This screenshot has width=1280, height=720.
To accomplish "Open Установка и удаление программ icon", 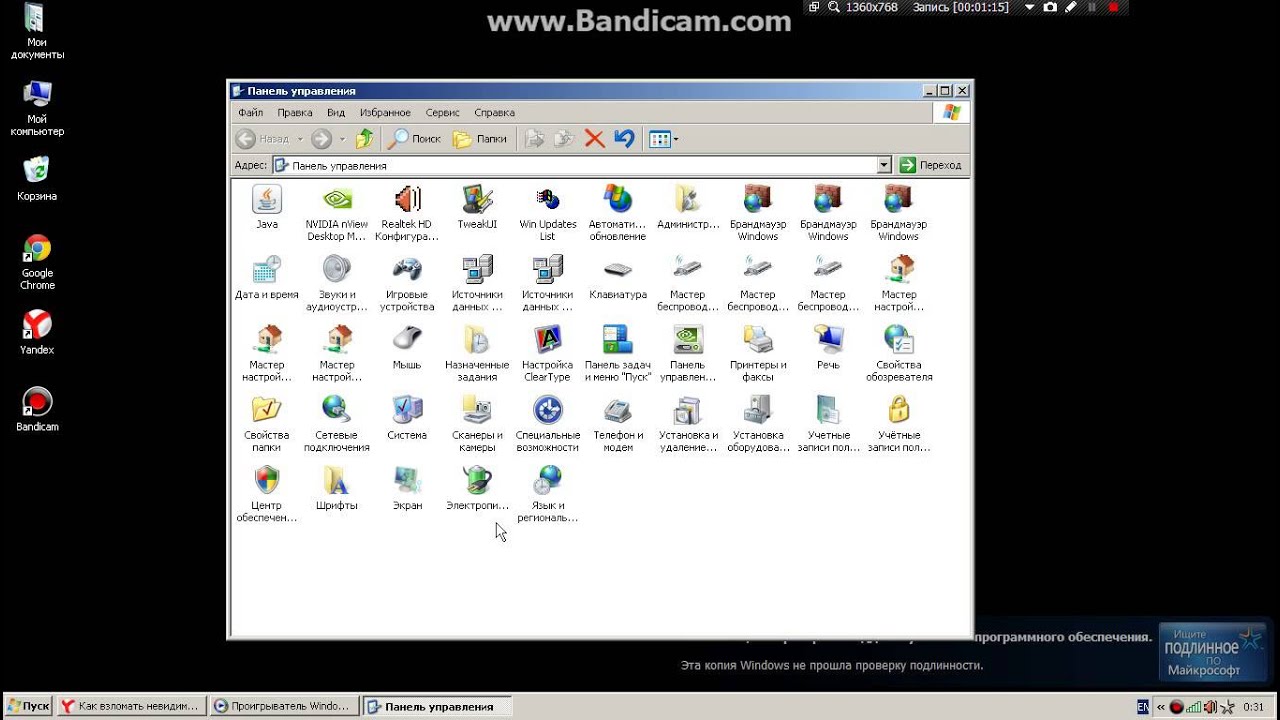I will pyautogui.click(x=688, y=423).
